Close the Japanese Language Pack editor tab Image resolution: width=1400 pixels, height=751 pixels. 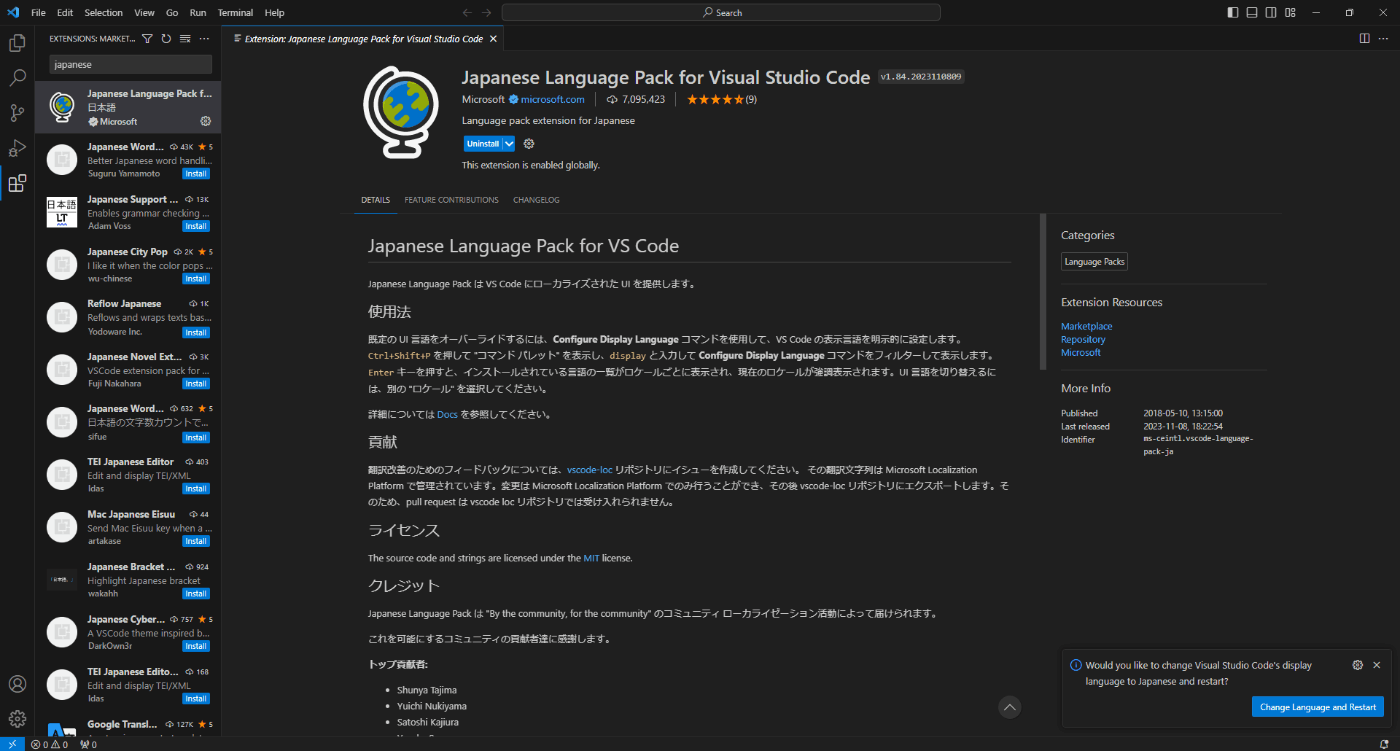(493, 39)
